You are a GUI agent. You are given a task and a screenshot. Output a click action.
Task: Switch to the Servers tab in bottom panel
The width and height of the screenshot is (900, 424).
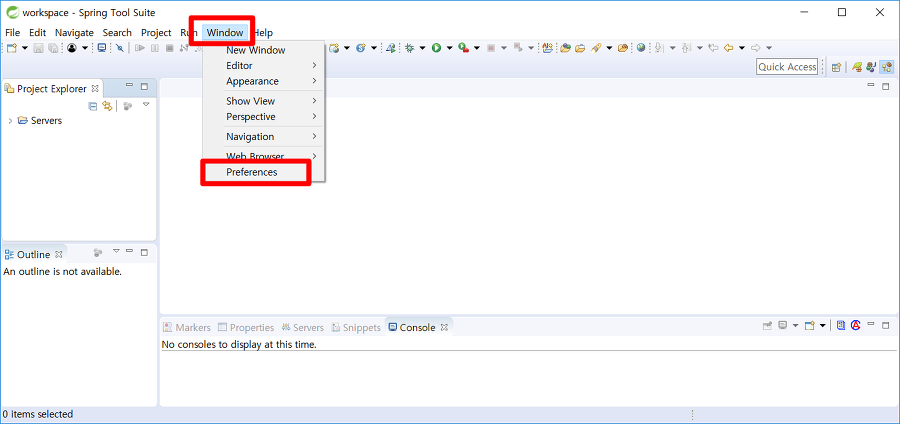point(302,328)
